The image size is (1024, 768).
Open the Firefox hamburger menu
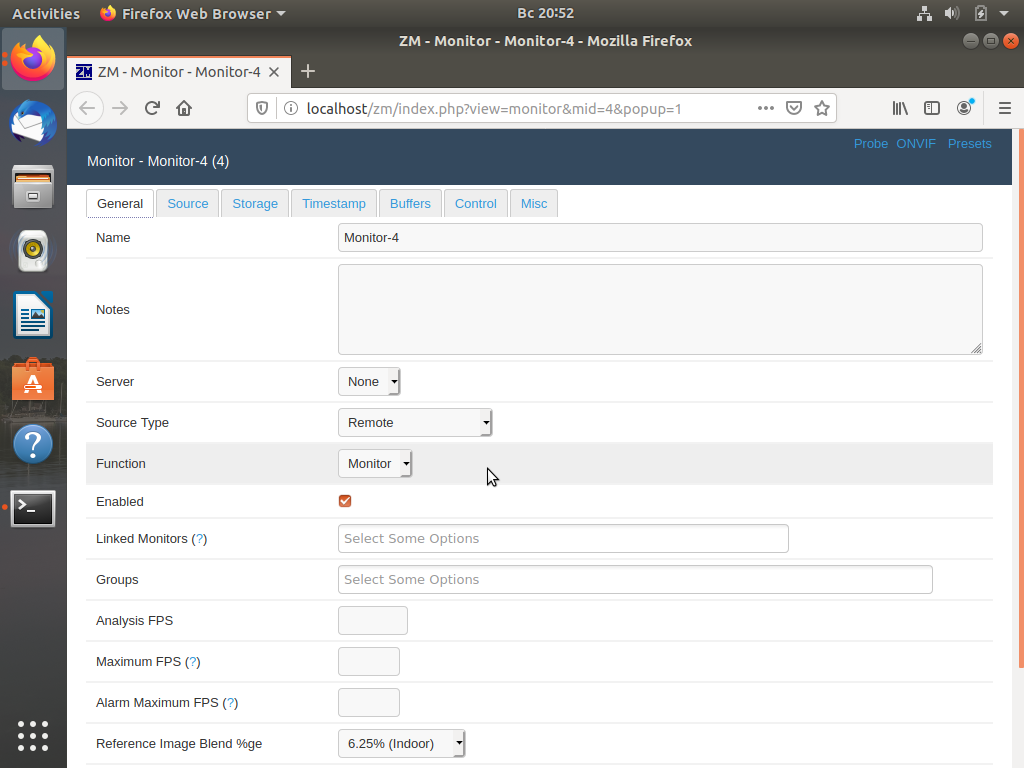point(1004,108)
